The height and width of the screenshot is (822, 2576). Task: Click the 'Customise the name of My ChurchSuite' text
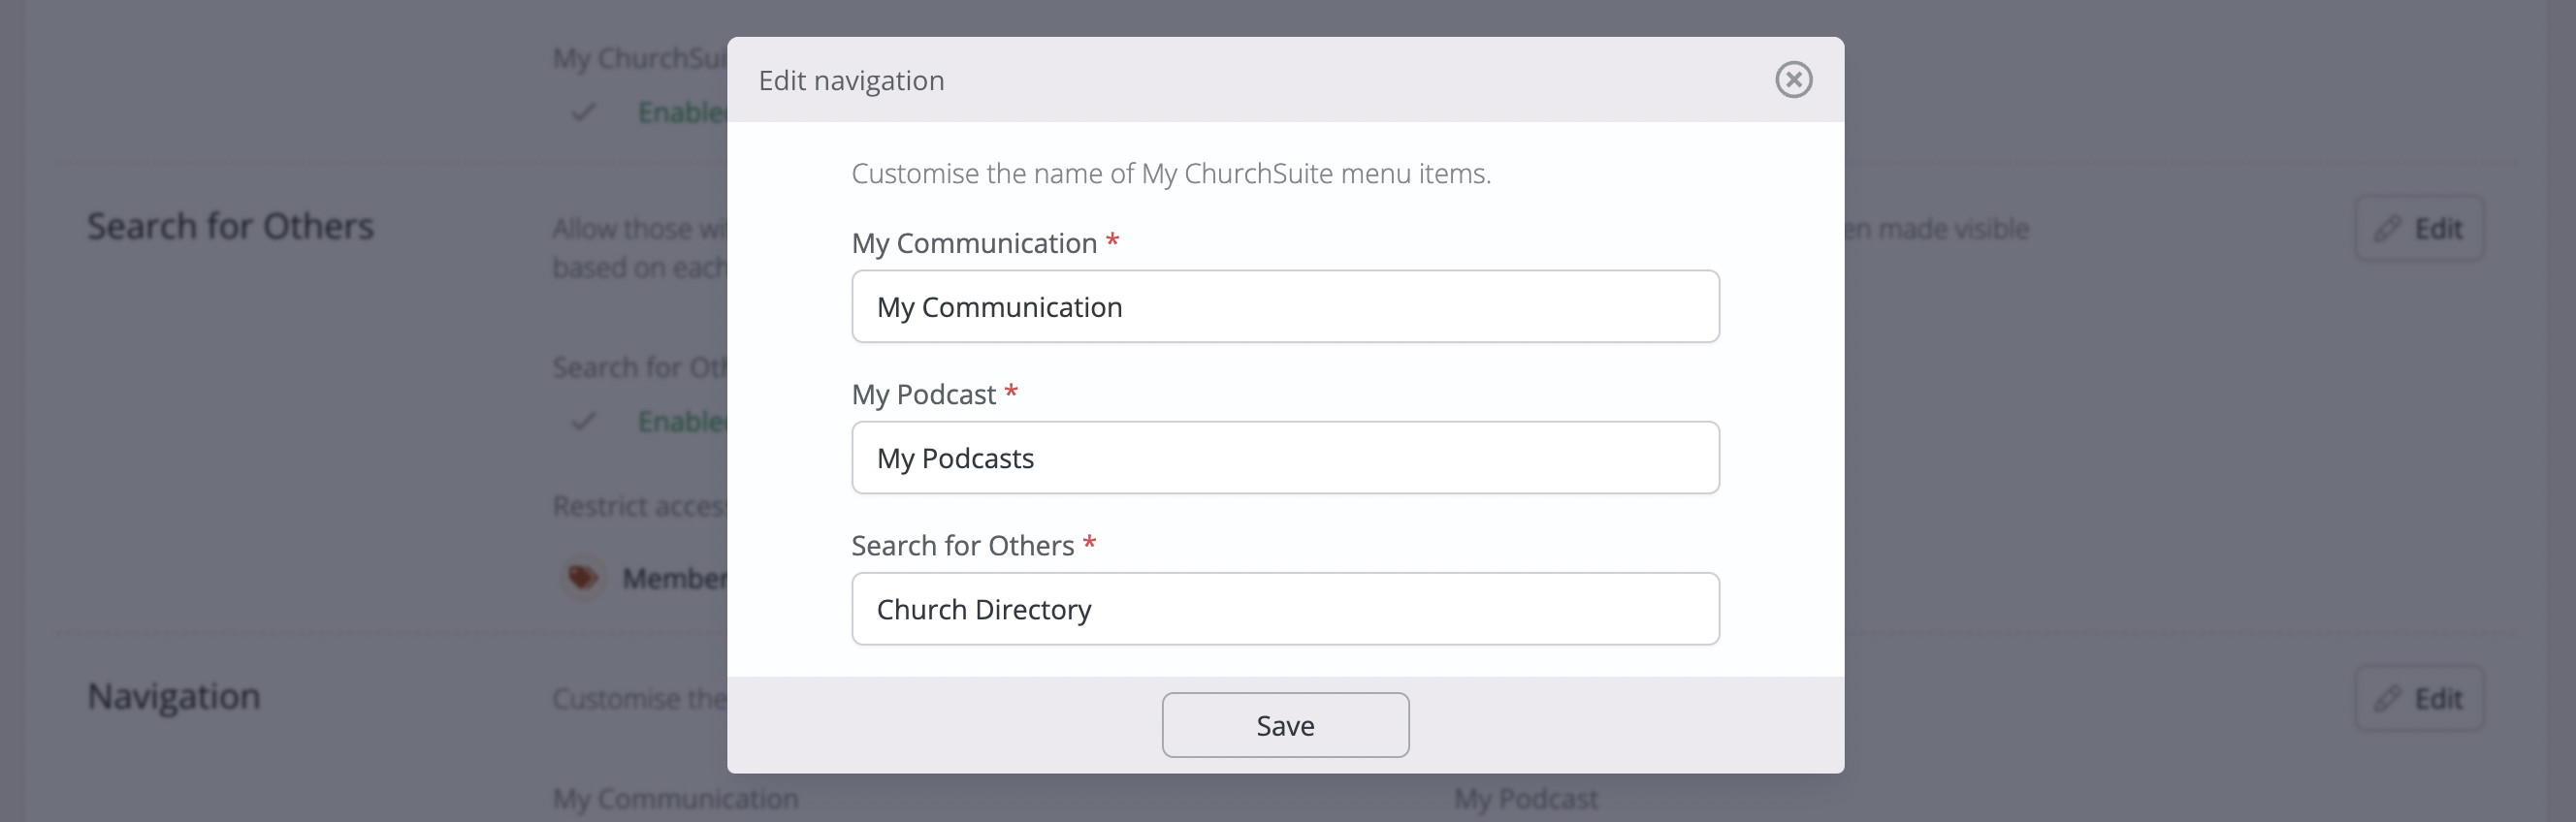tap(1171, 173)
